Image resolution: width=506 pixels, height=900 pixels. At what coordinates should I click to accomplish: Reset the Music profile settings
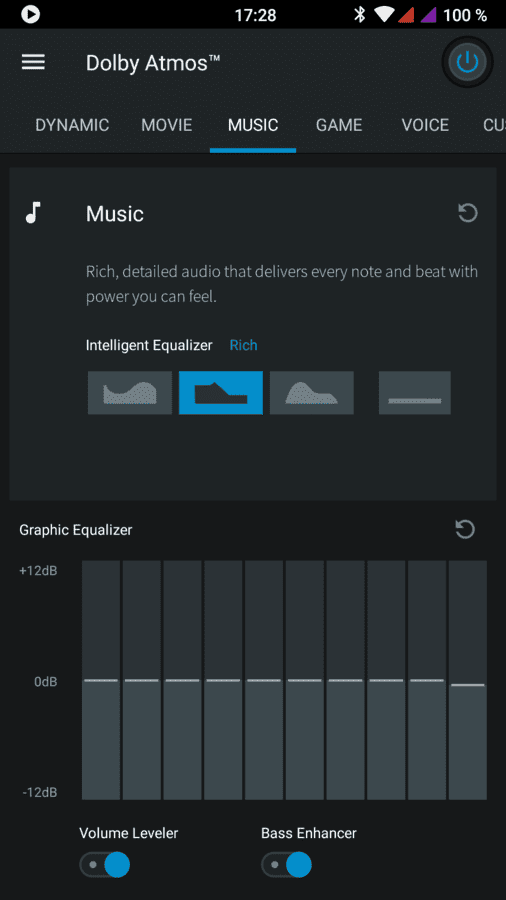click(x=468, y=214)
